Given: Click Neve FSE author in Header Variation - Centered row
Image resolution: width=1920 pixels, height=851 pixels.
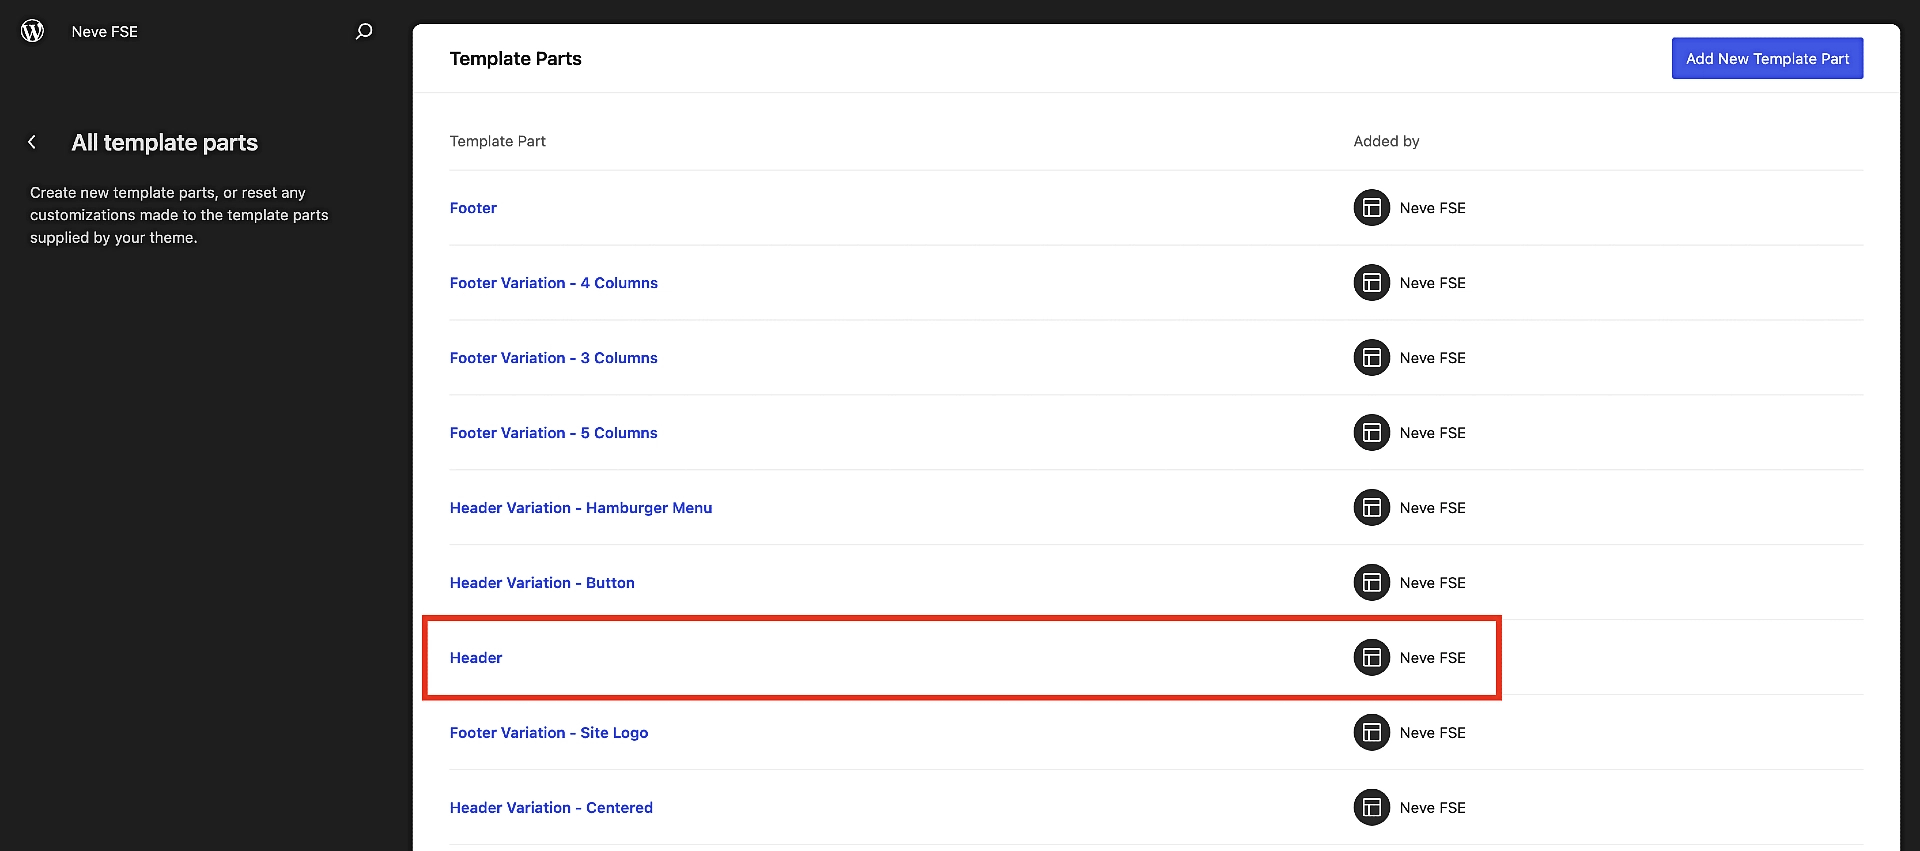Looking at the screenshot, I should (x=1432, y=808).
